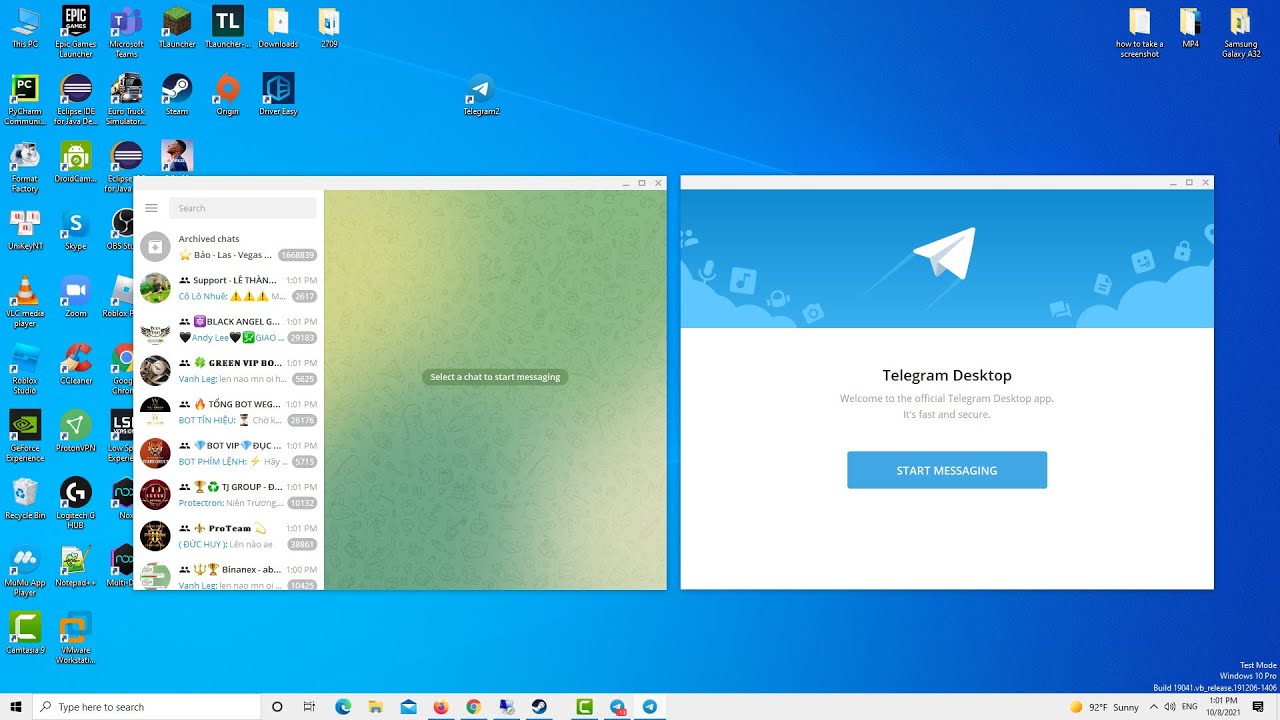The width and height of the screenshot is (1280, 720).
Task: Open the TỔNG BOT WEG... chat
Action: (x=229, y=412)
